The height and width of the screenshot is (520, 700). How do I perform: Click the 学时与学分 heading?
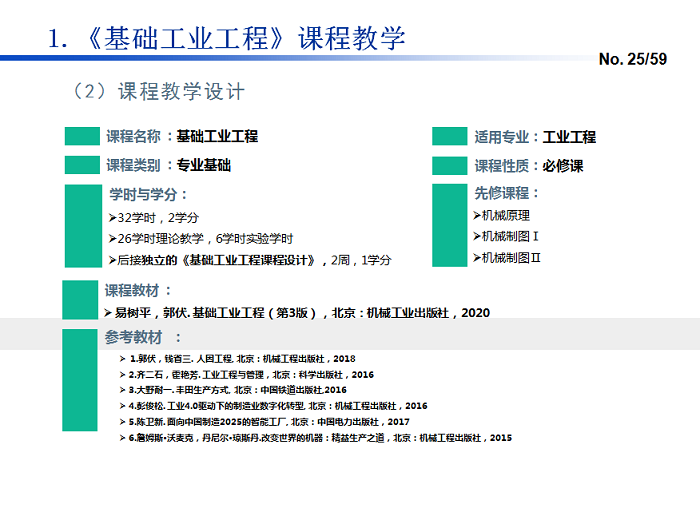coord(148,194)
